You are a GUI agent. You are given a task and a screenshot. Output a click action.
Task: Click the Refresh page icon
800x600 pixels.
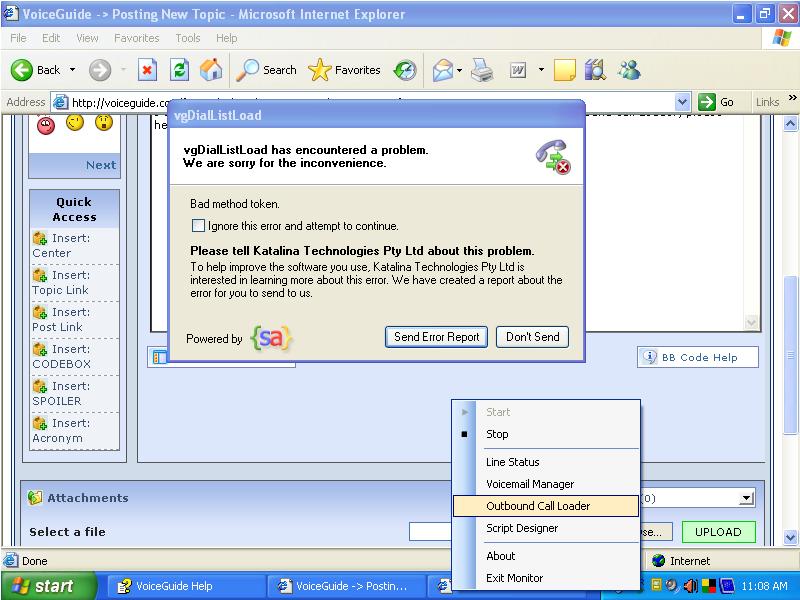(x=179, y=70)
